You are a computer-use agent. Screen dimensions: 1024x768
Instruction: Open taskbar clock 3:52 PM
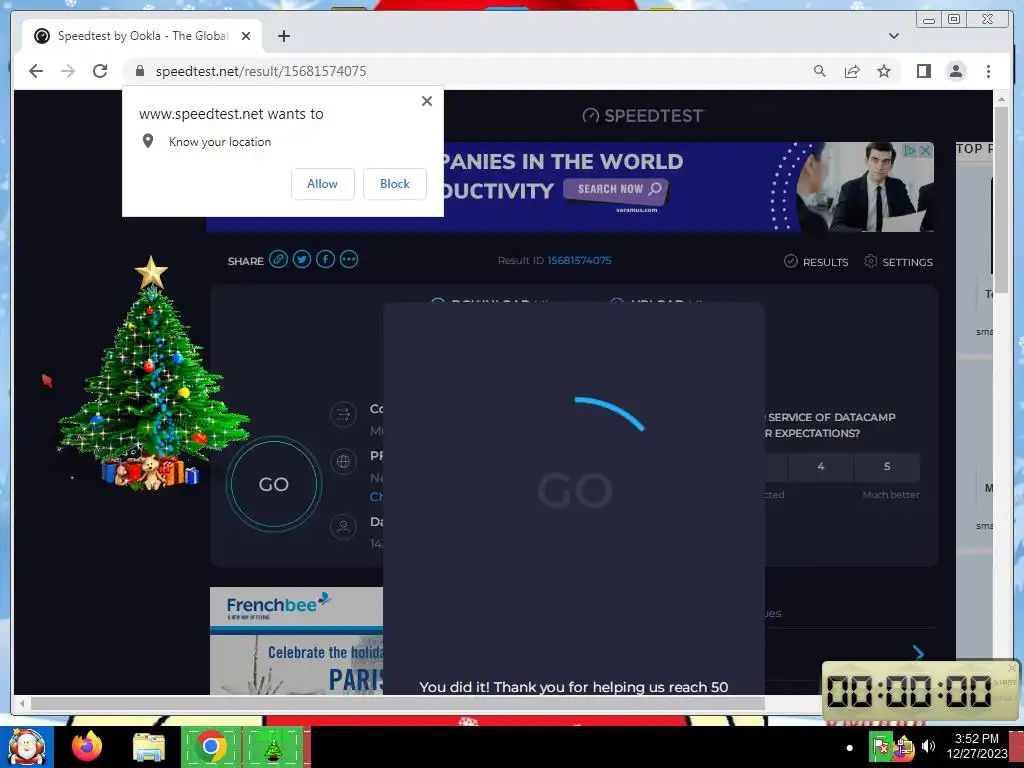977,746
